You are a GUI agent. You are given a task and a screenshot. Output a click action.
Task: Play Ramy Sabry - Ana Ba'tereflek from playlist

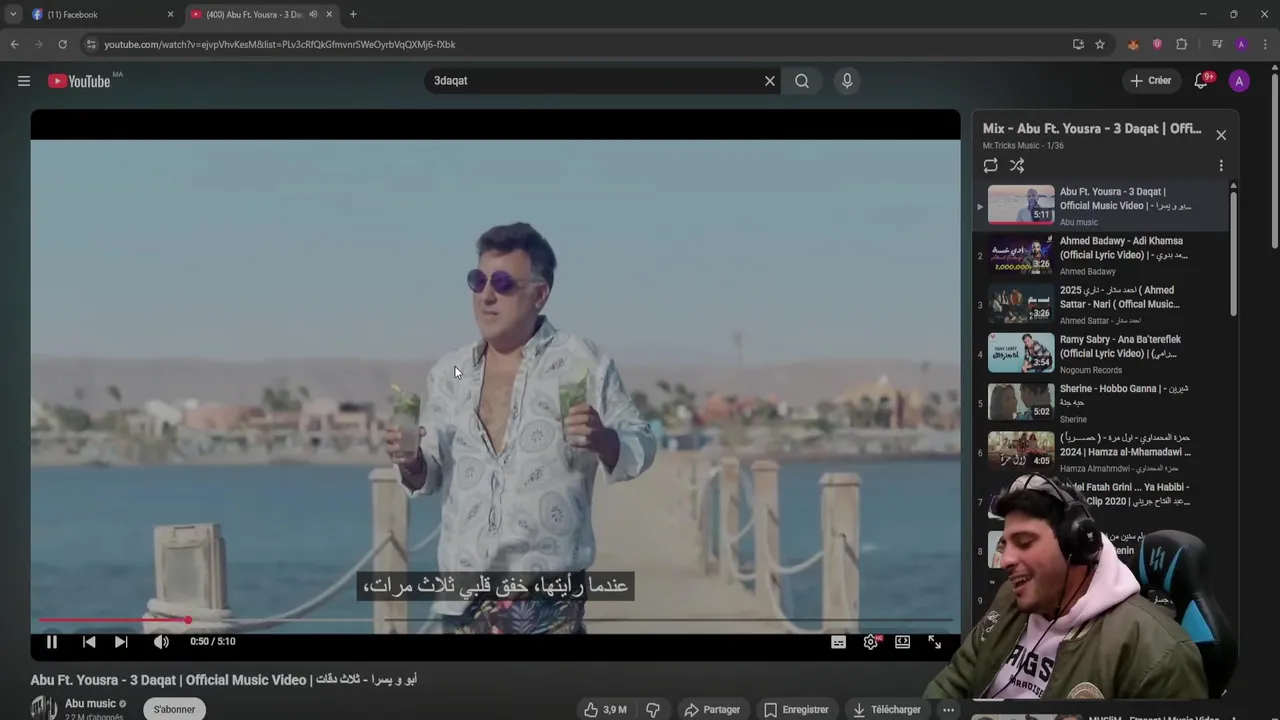(x=1100, y=354)
